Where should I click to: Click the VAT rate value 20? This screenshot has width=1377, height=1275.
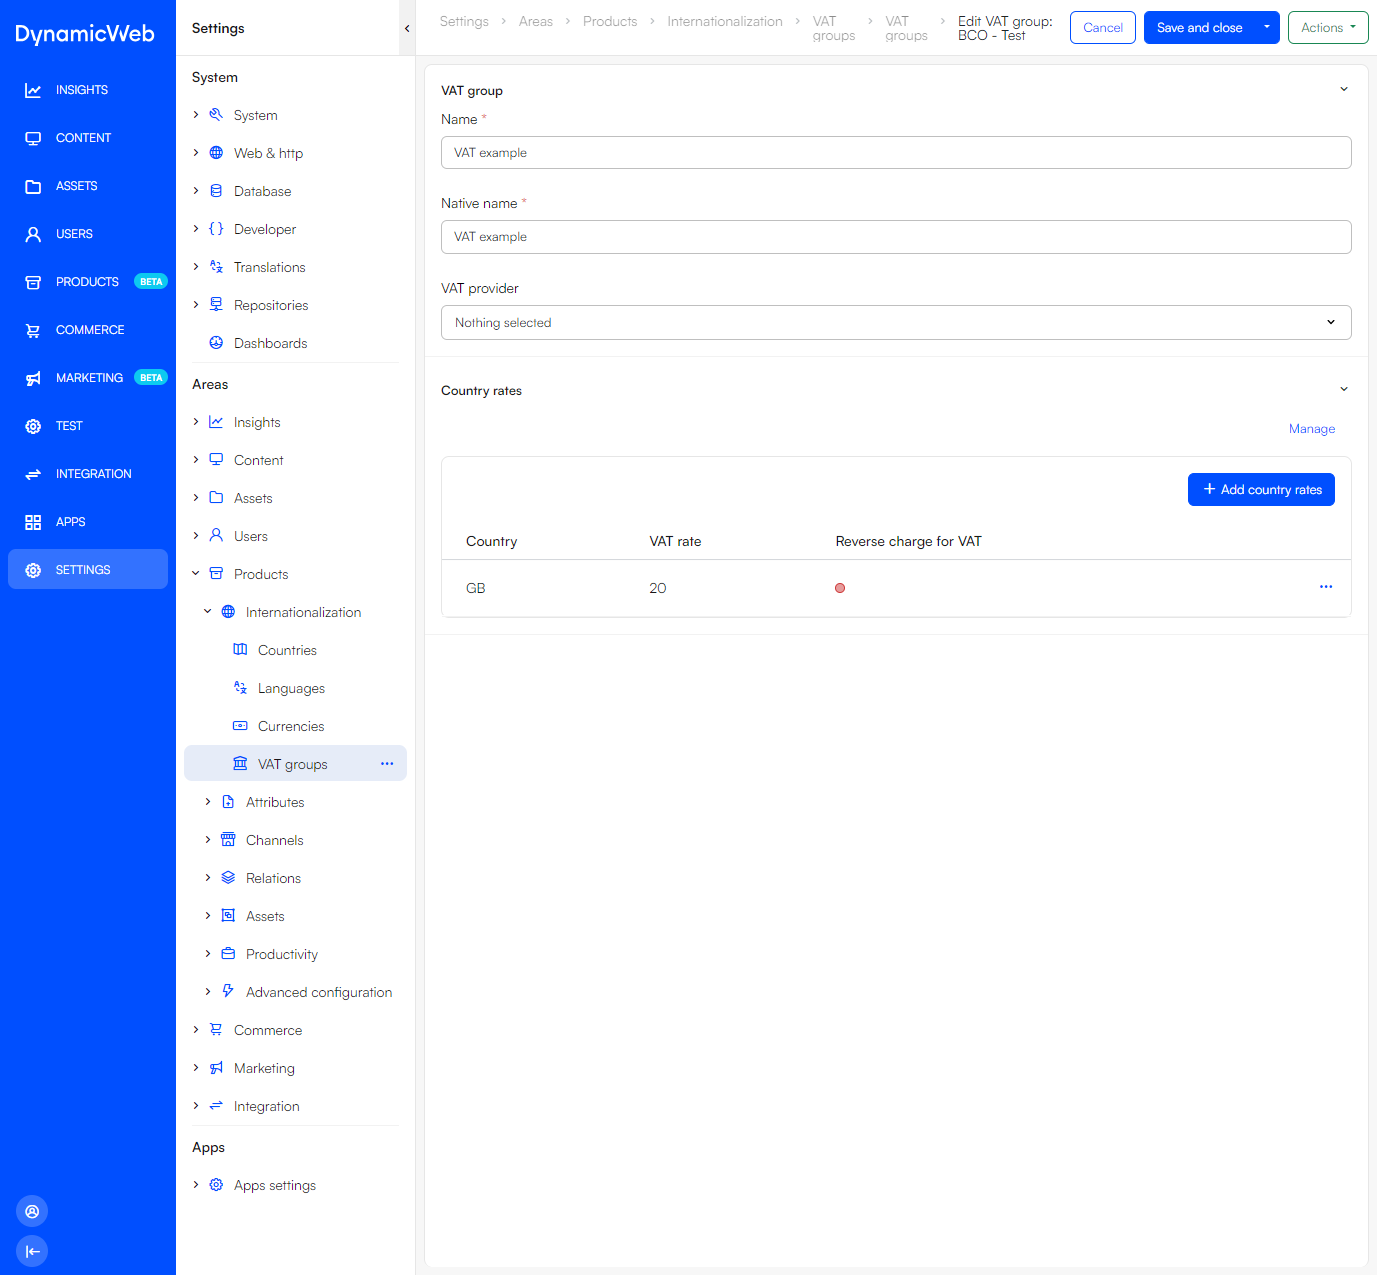pyautogui.click(x=658, y=588)
